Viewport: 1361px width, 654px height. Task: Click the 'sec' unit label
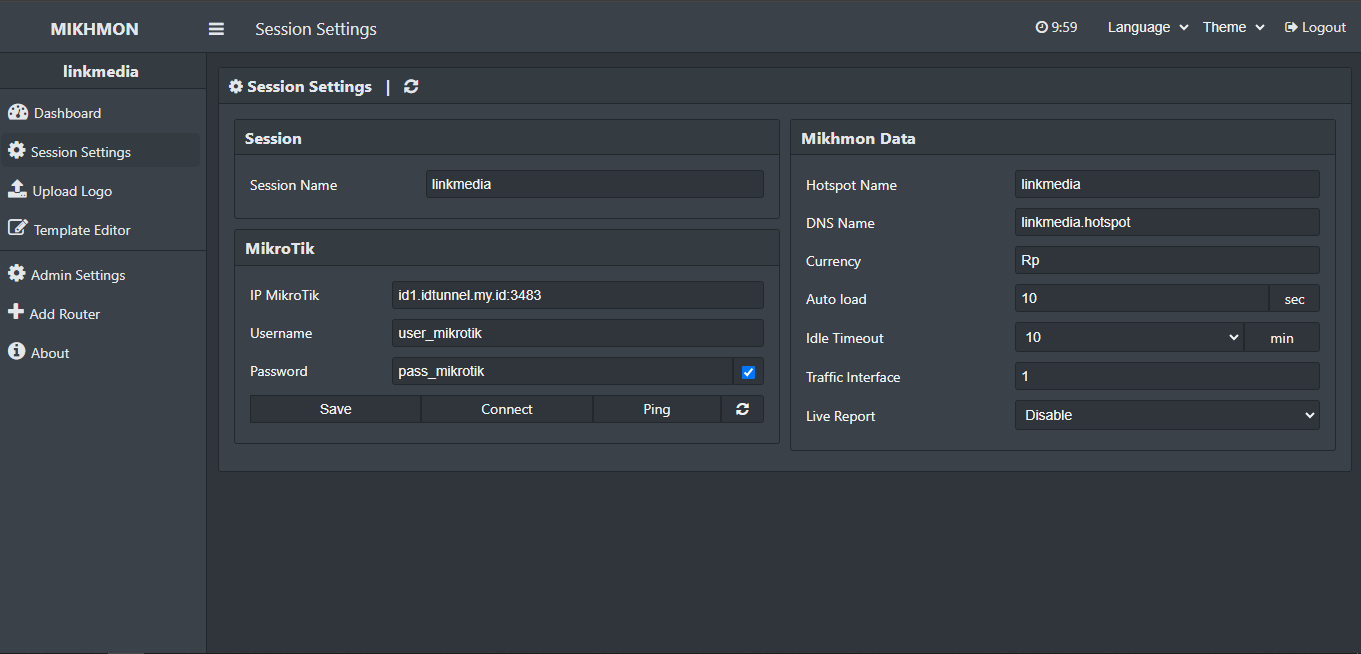click(x=1295, y=299)
